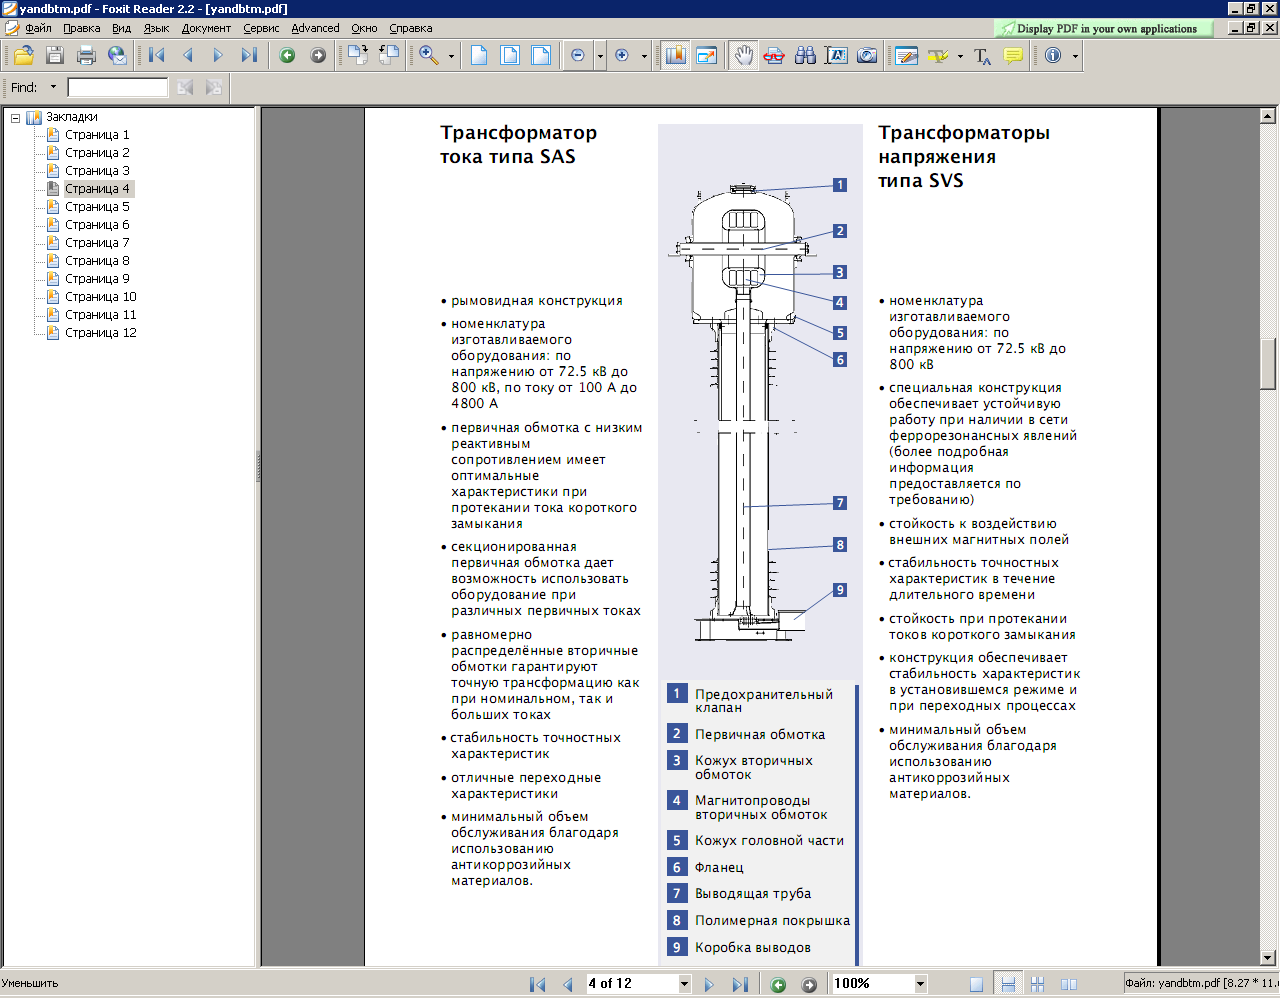The height and width of the screenshot is (998, 1280).
Task: Open the Правка menu
Action: [x=81, y=28]
